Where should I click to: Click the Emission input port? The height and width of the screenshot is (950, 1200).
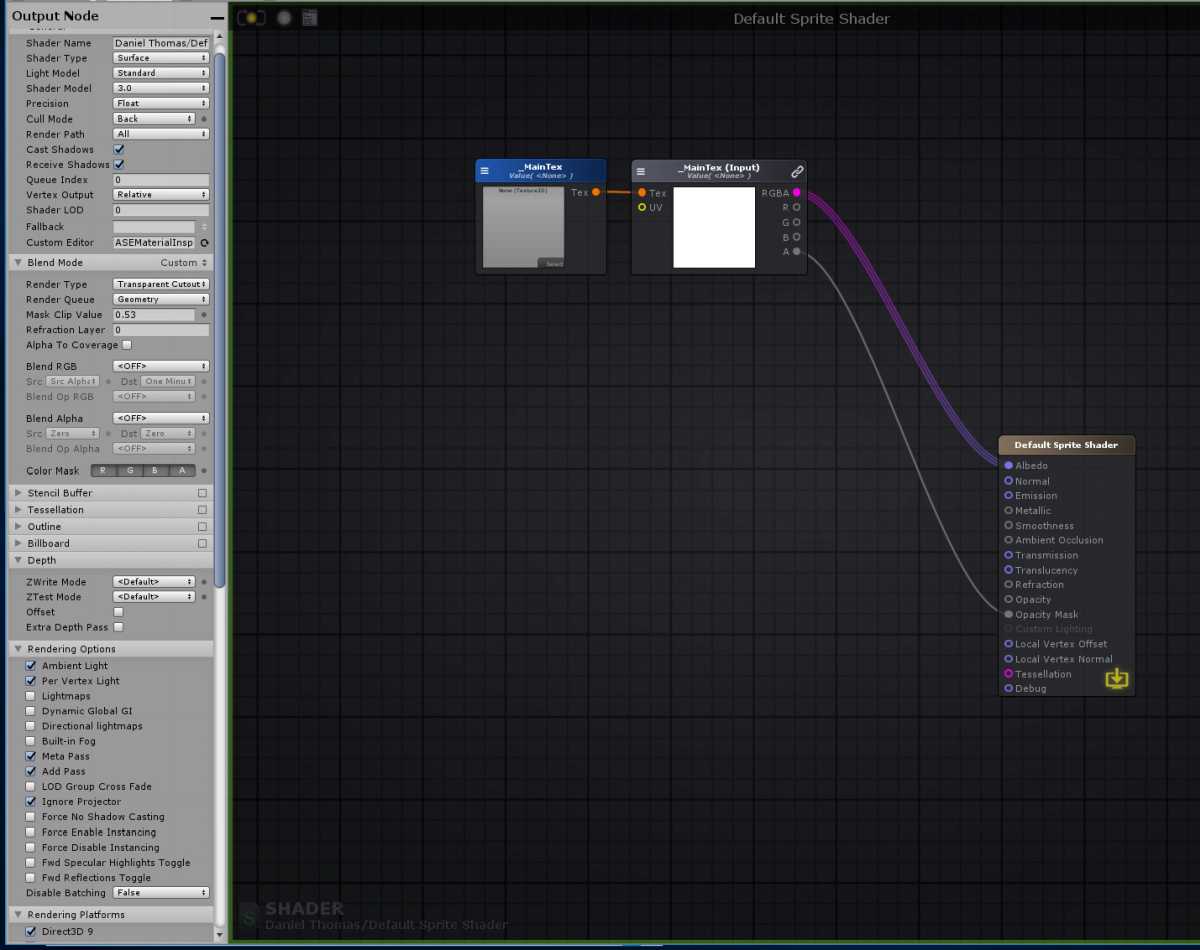pos(1009,495)
